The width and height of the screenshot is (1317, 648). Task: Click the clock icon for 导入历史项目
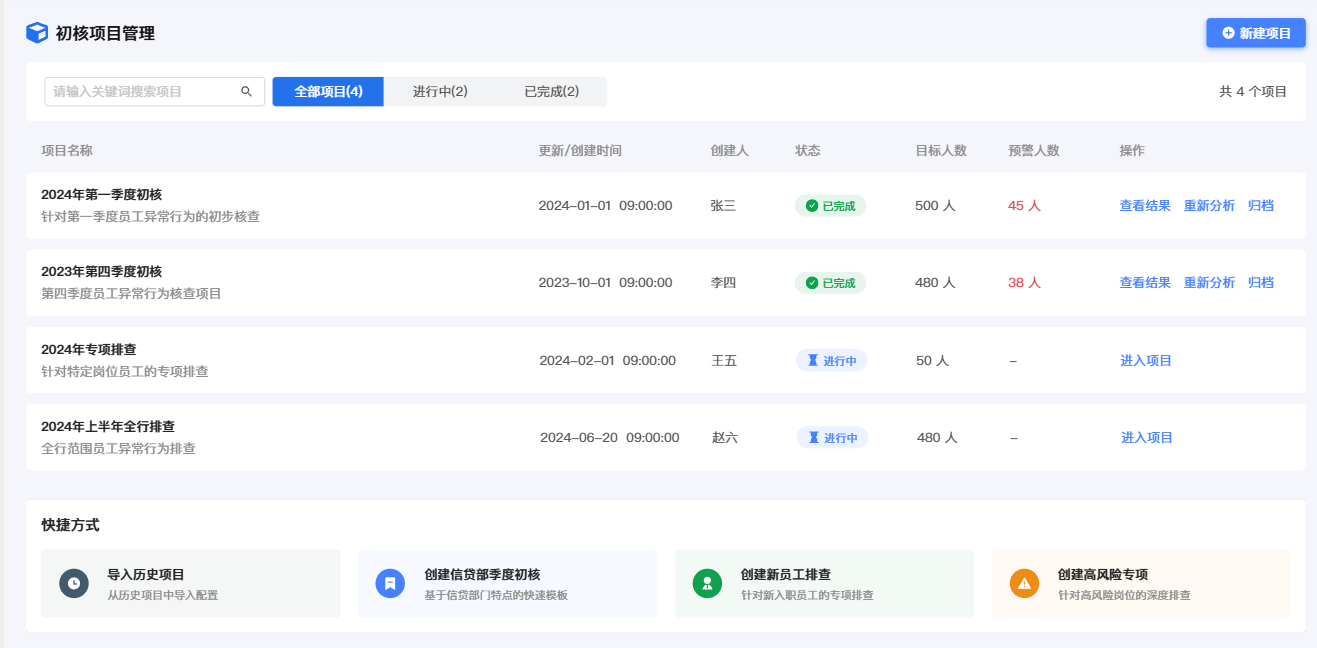(x=74, y=583)
